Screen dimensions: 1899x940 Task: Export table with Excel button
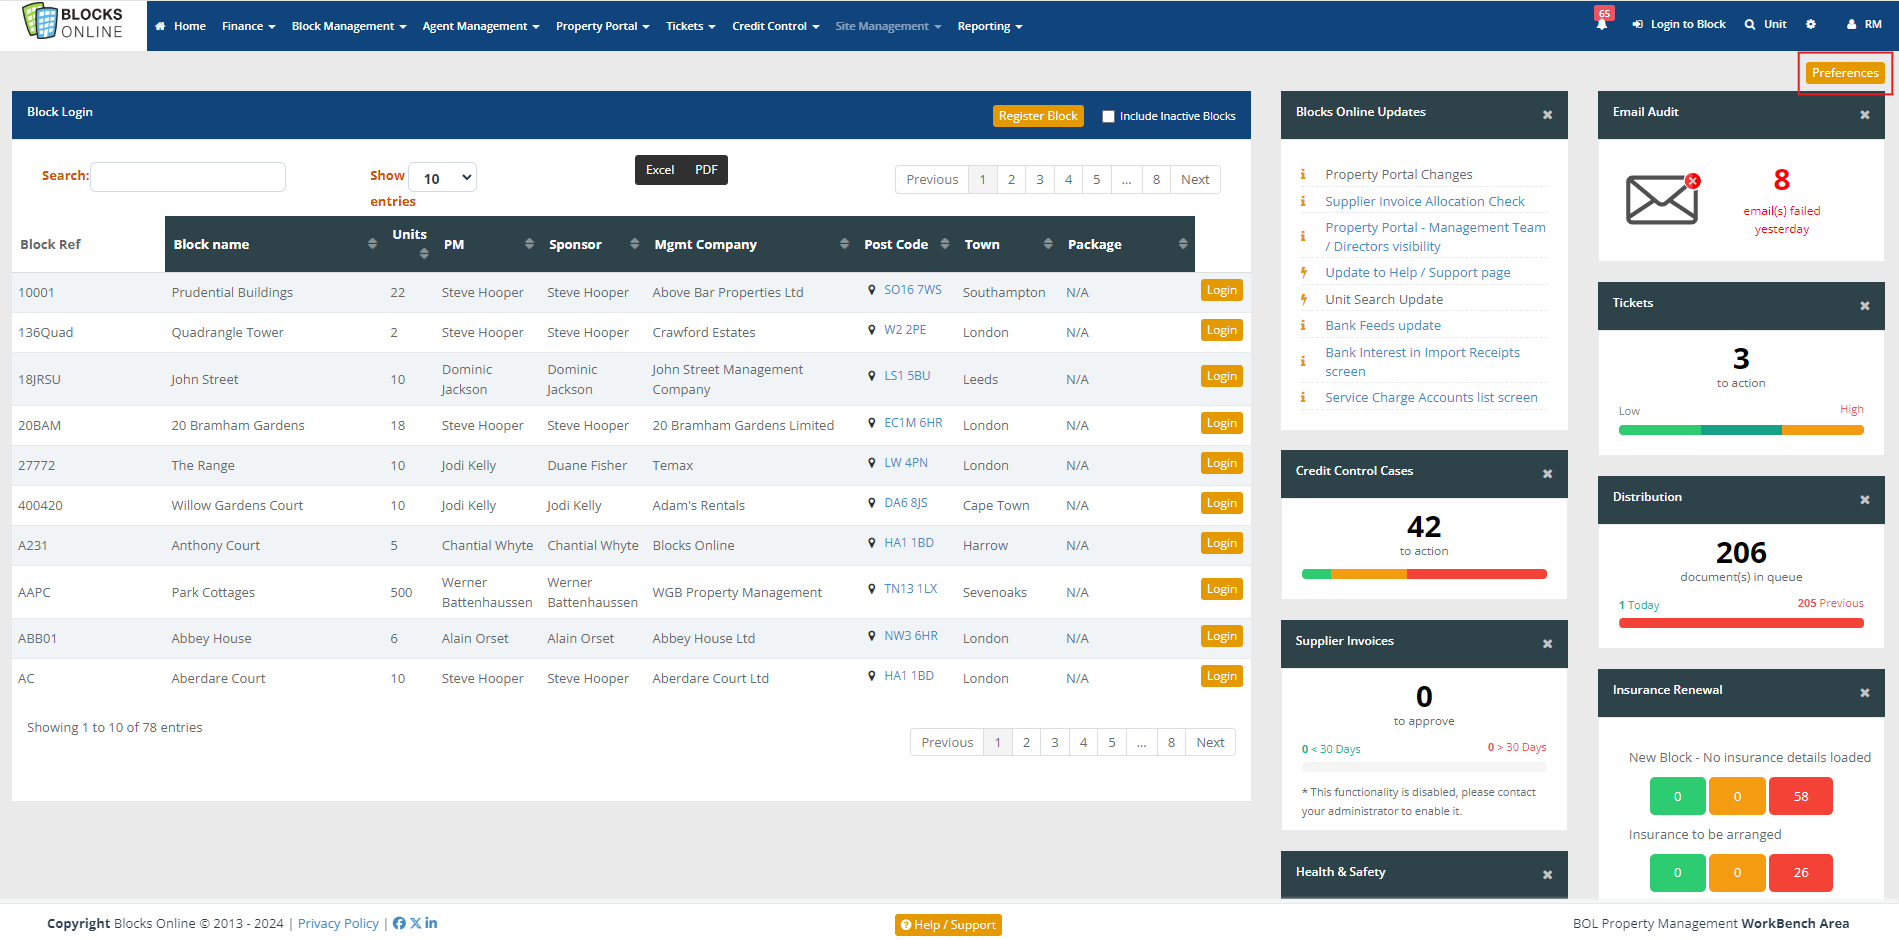click(x=660, y=170)
